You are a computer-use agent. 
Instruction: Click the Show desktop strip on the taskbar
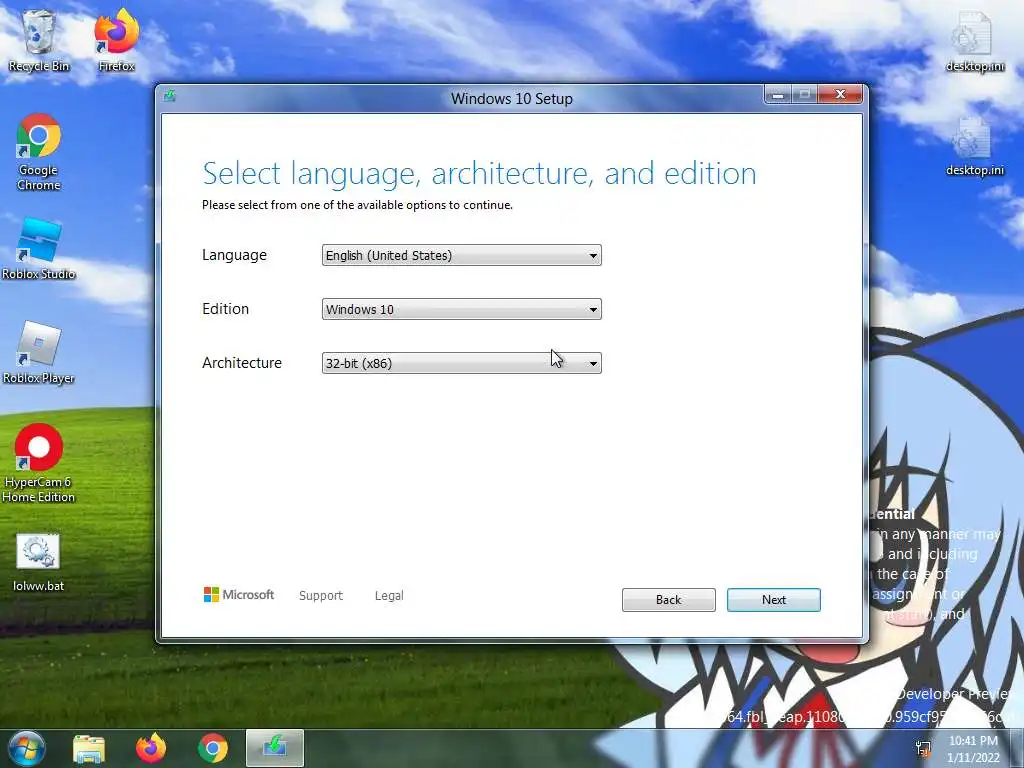[x=1016, y=748]
